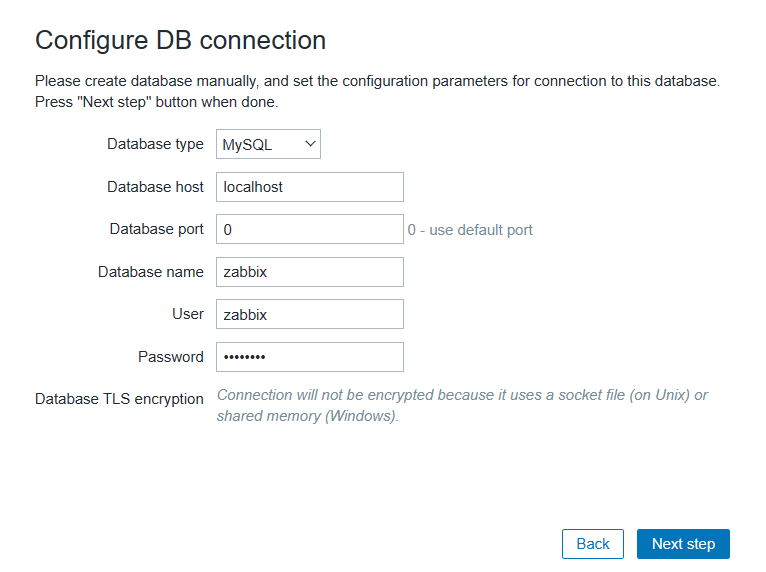Select the Database name text field
Viewport: 766px width, 572px height.
tap(309, 272)
